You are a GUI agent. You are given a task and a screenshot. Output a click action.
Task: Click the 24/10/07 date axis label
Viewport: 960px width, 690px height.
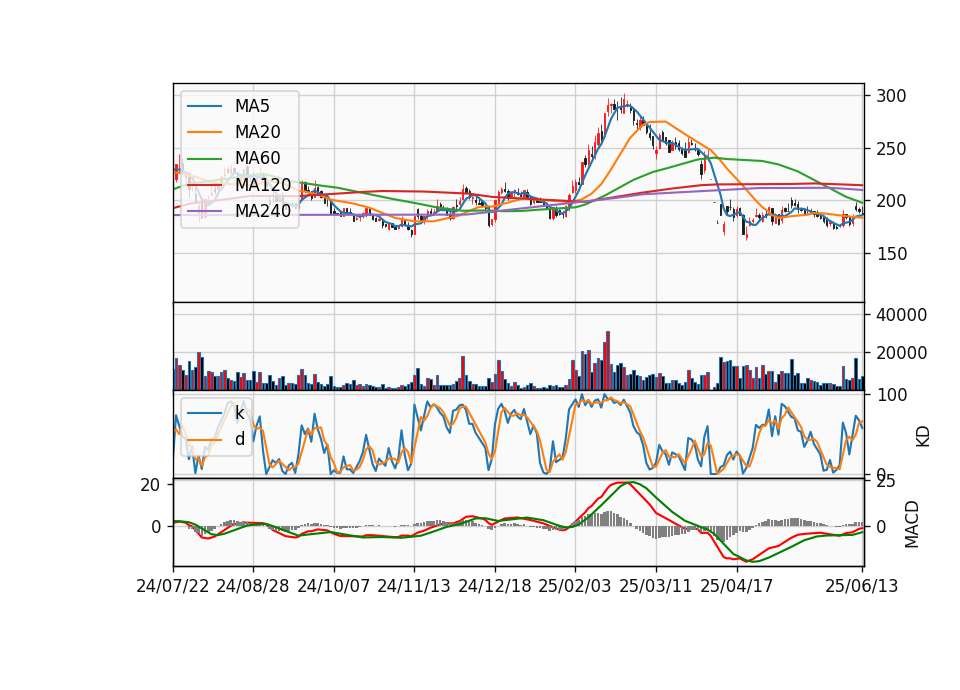tap(334, 586)
